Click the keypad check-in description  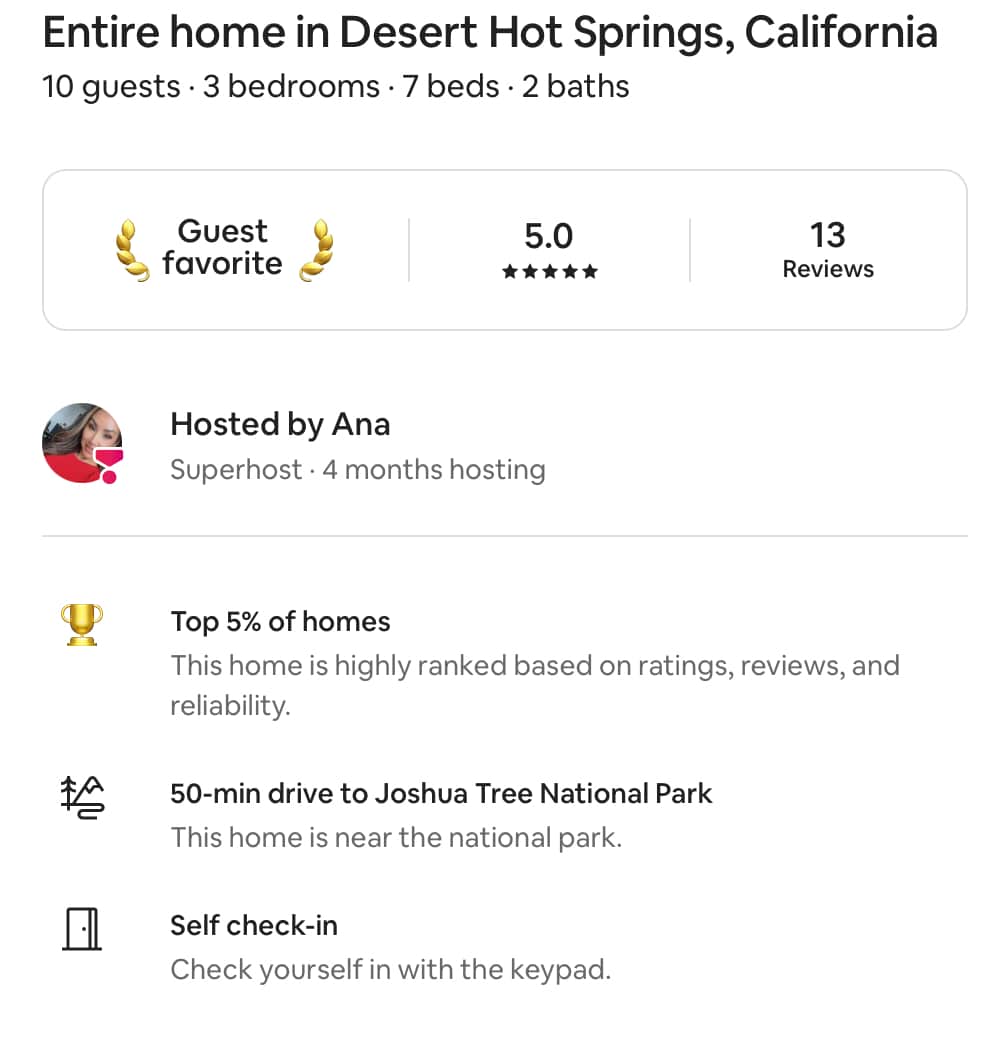(390, 970)
